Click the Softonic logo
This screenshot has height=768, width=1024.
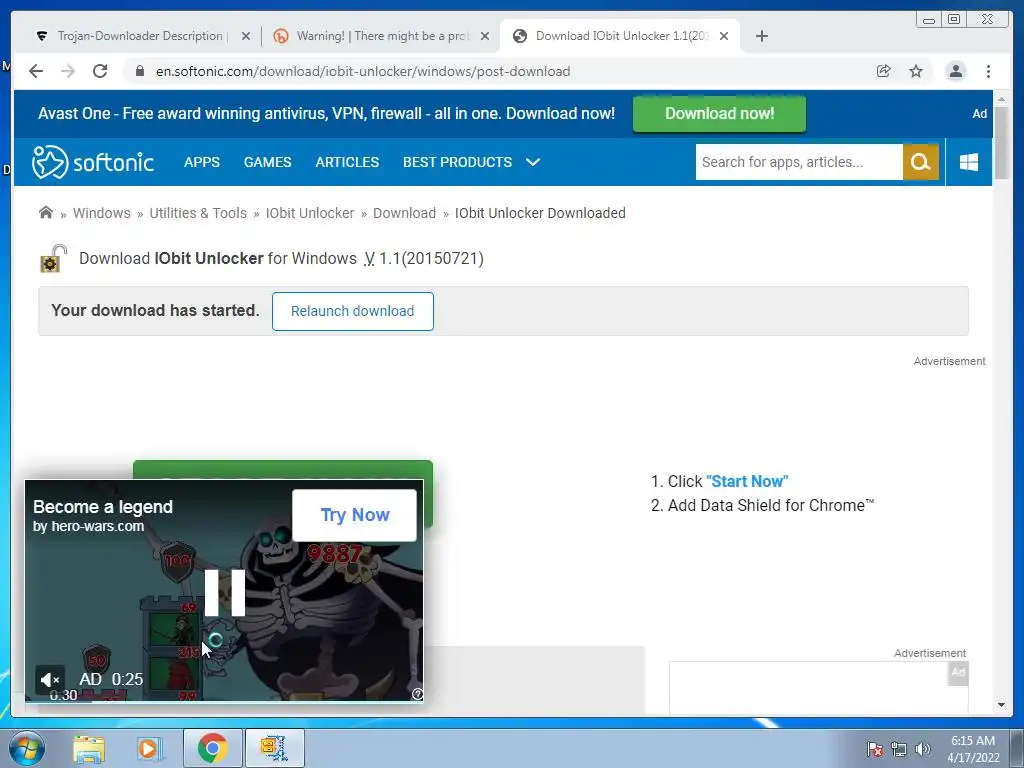click(x=93, y=162)
